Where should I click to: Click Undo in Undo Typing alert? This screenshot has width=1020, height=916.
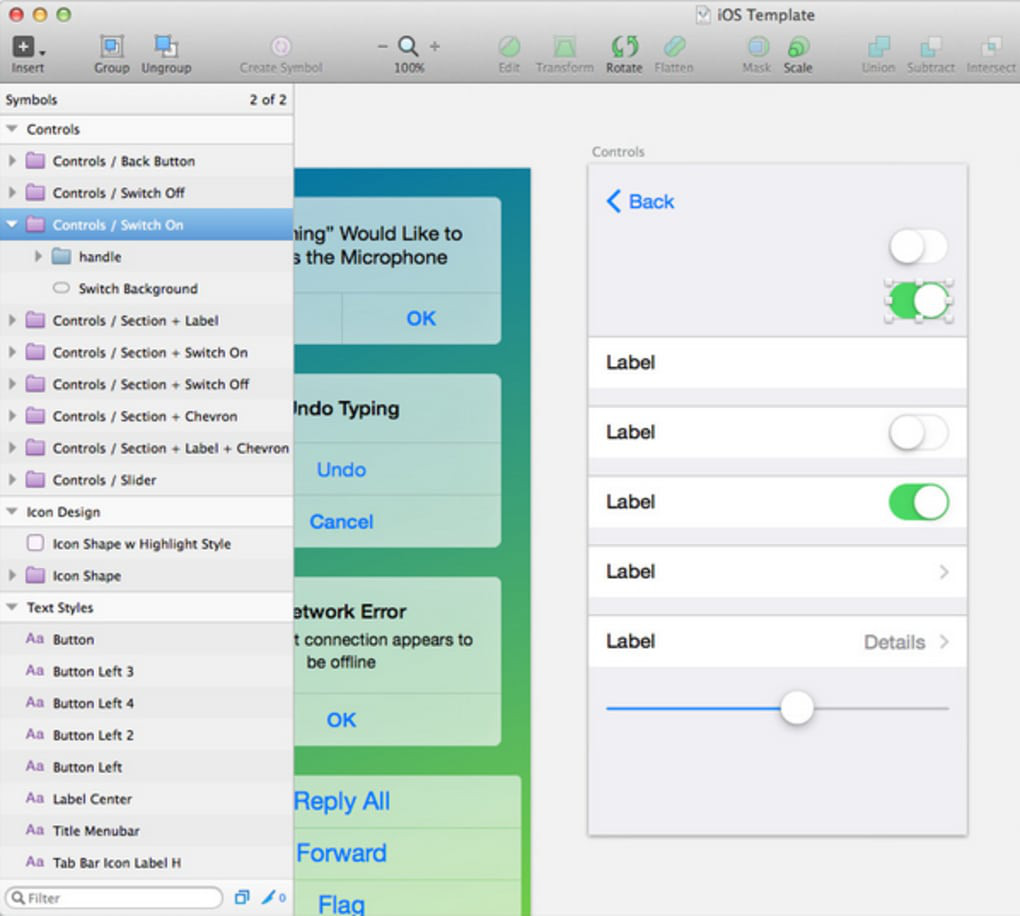pos(342,470)
